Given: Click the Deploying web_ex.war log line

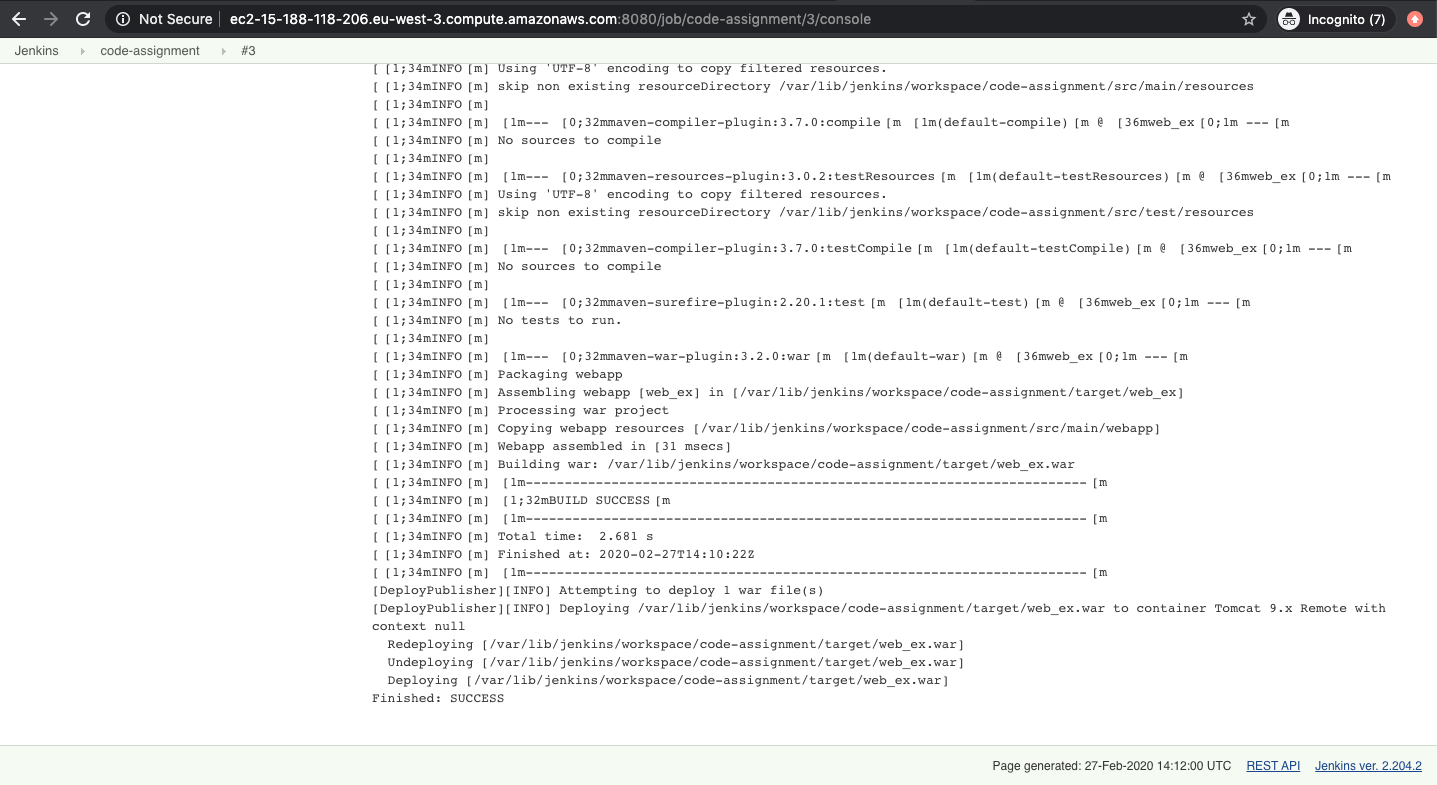Looking at the screenshot, I should (666, 680).
